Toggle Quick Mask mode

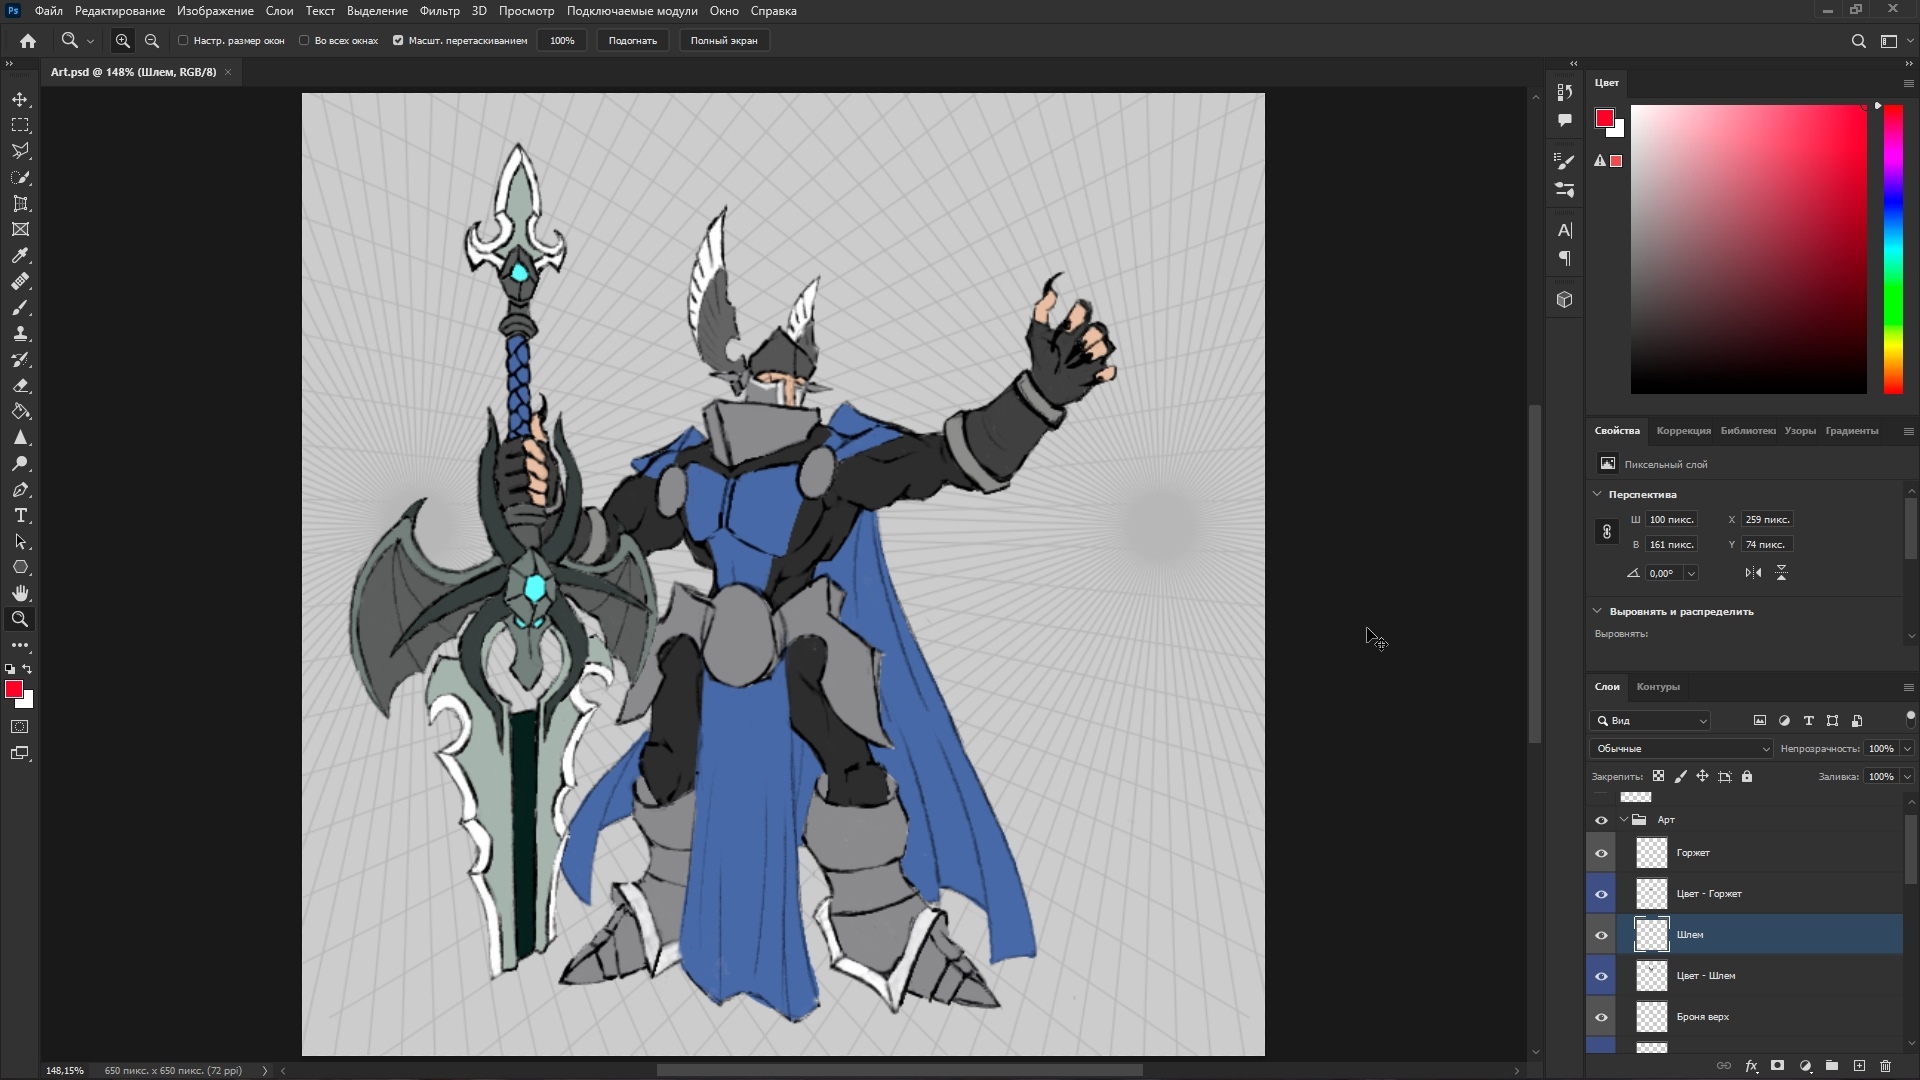pyautogui.click(x=20, y=727)
